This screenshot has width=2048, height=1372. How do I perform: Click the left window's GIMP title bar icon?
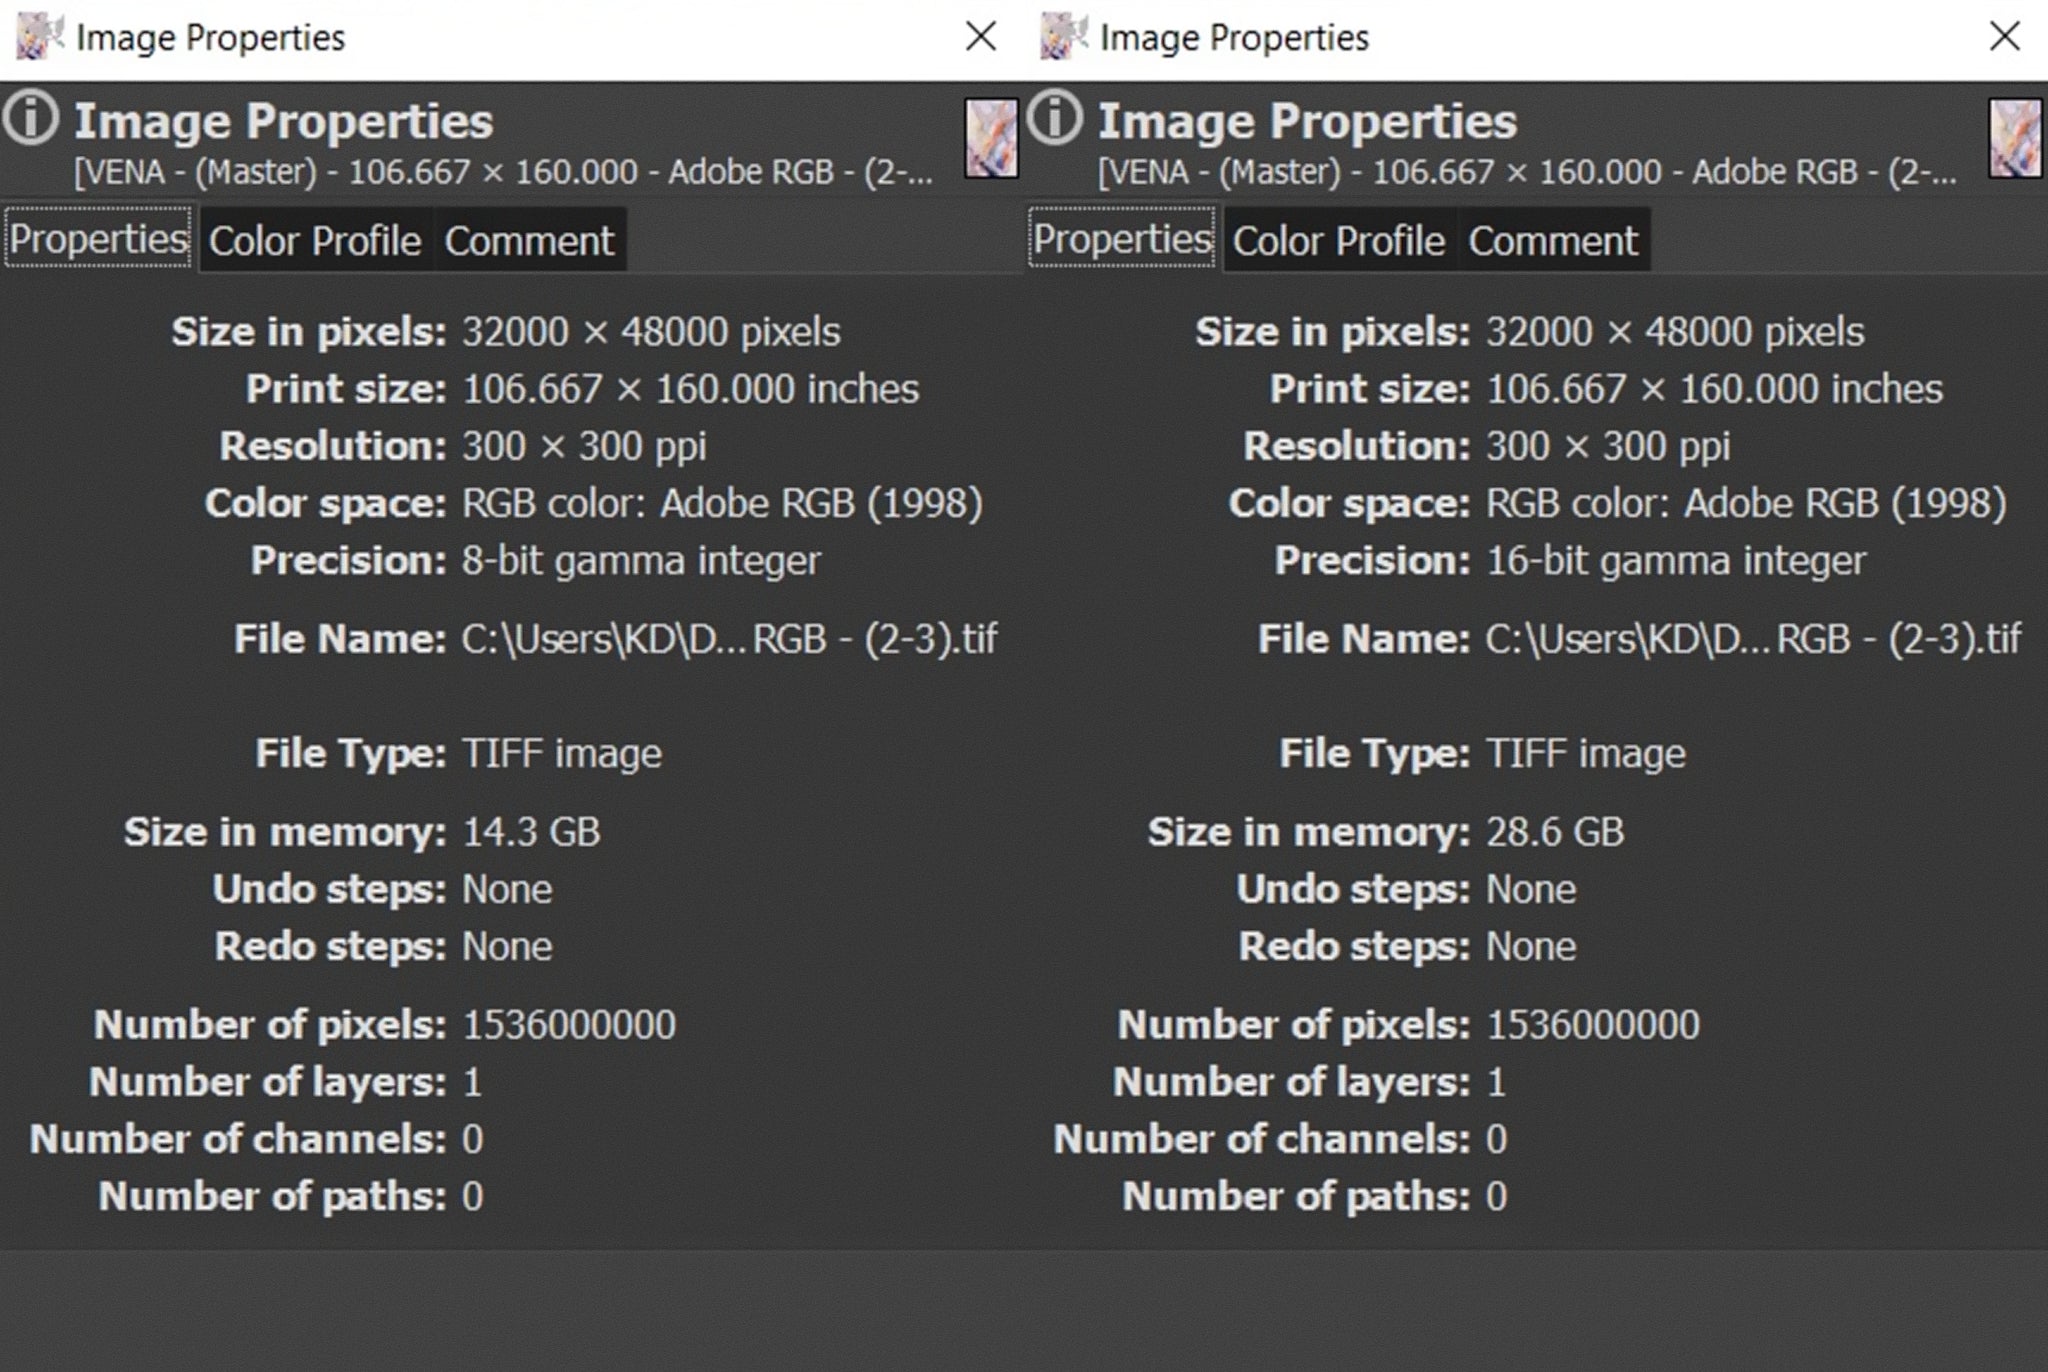[39, 37]
